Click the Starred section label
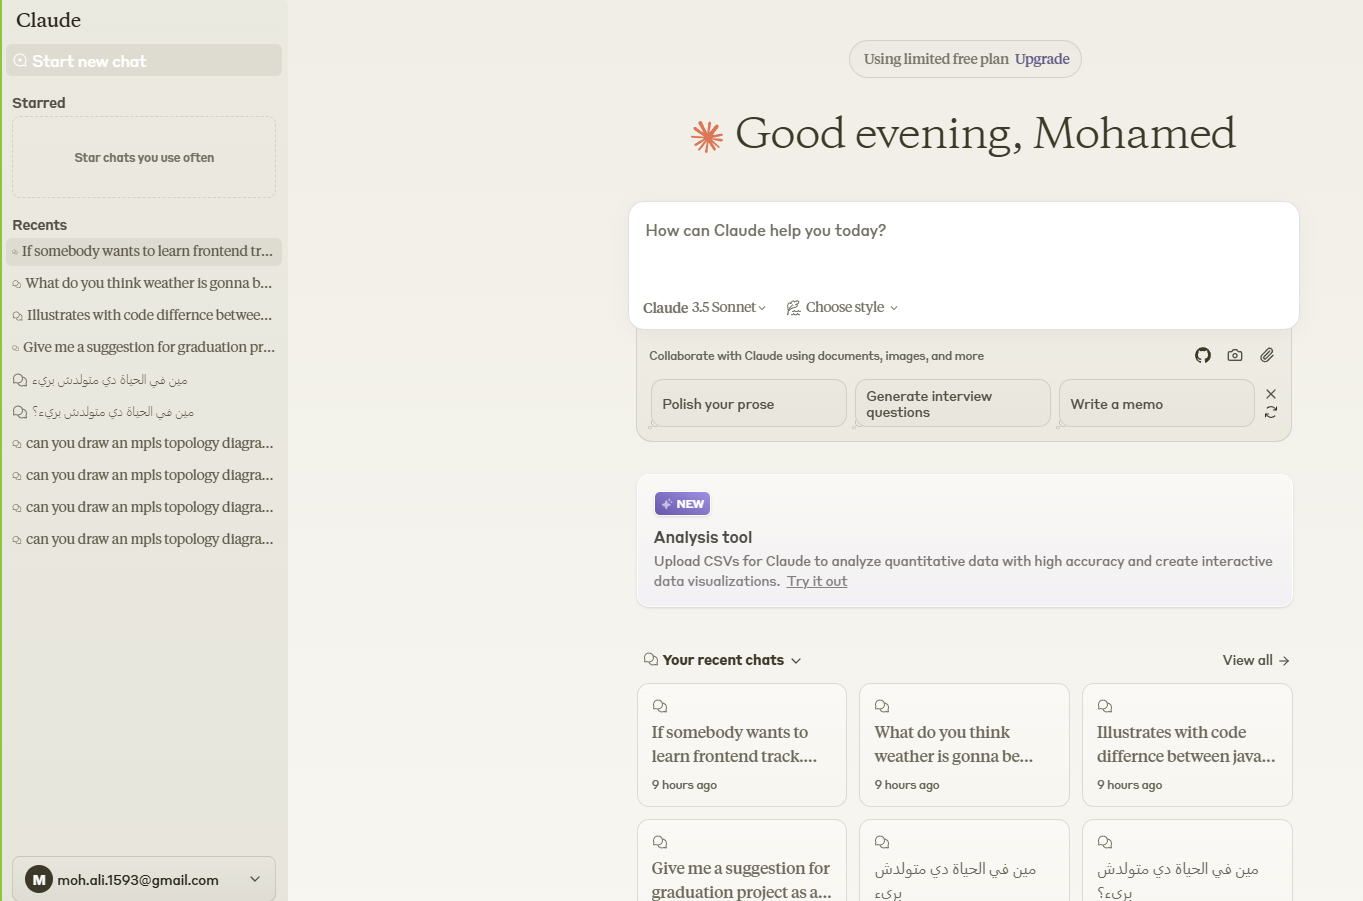 (x=39, y=103)
